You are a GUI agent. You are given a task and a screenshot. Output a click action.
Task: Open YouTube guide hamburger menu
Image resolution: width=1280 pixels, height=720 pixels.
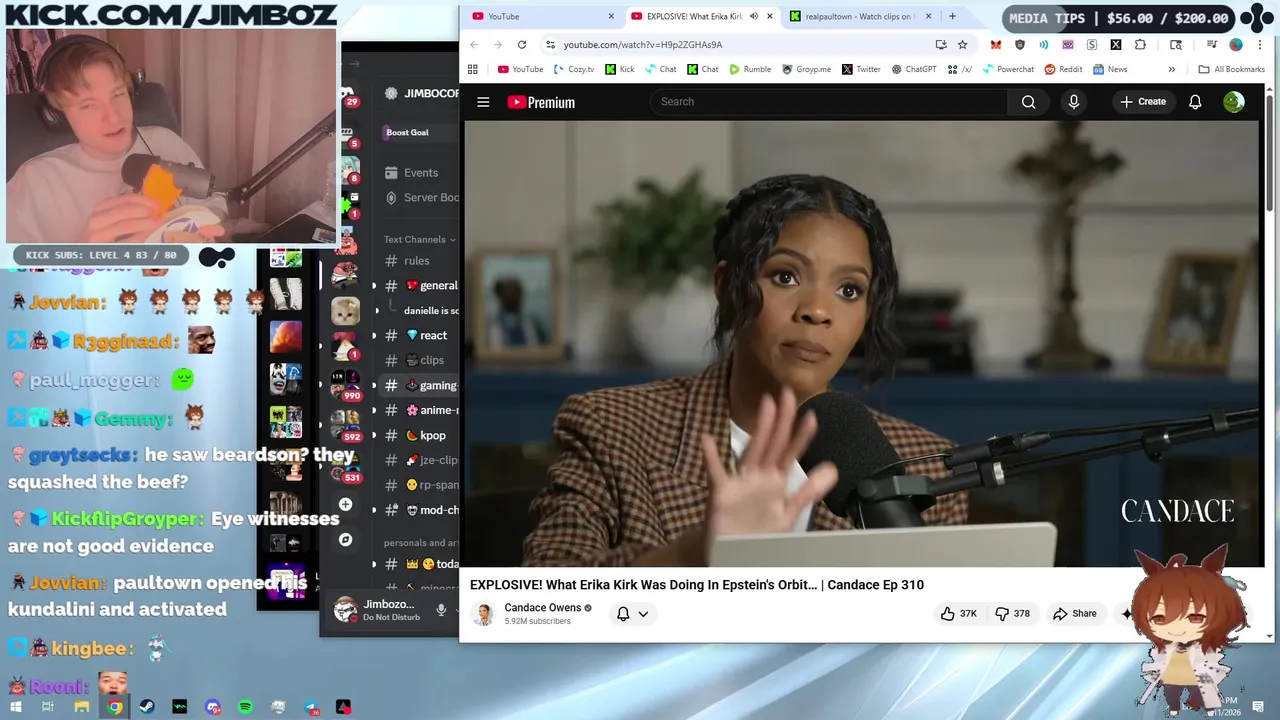pos(483,102)
